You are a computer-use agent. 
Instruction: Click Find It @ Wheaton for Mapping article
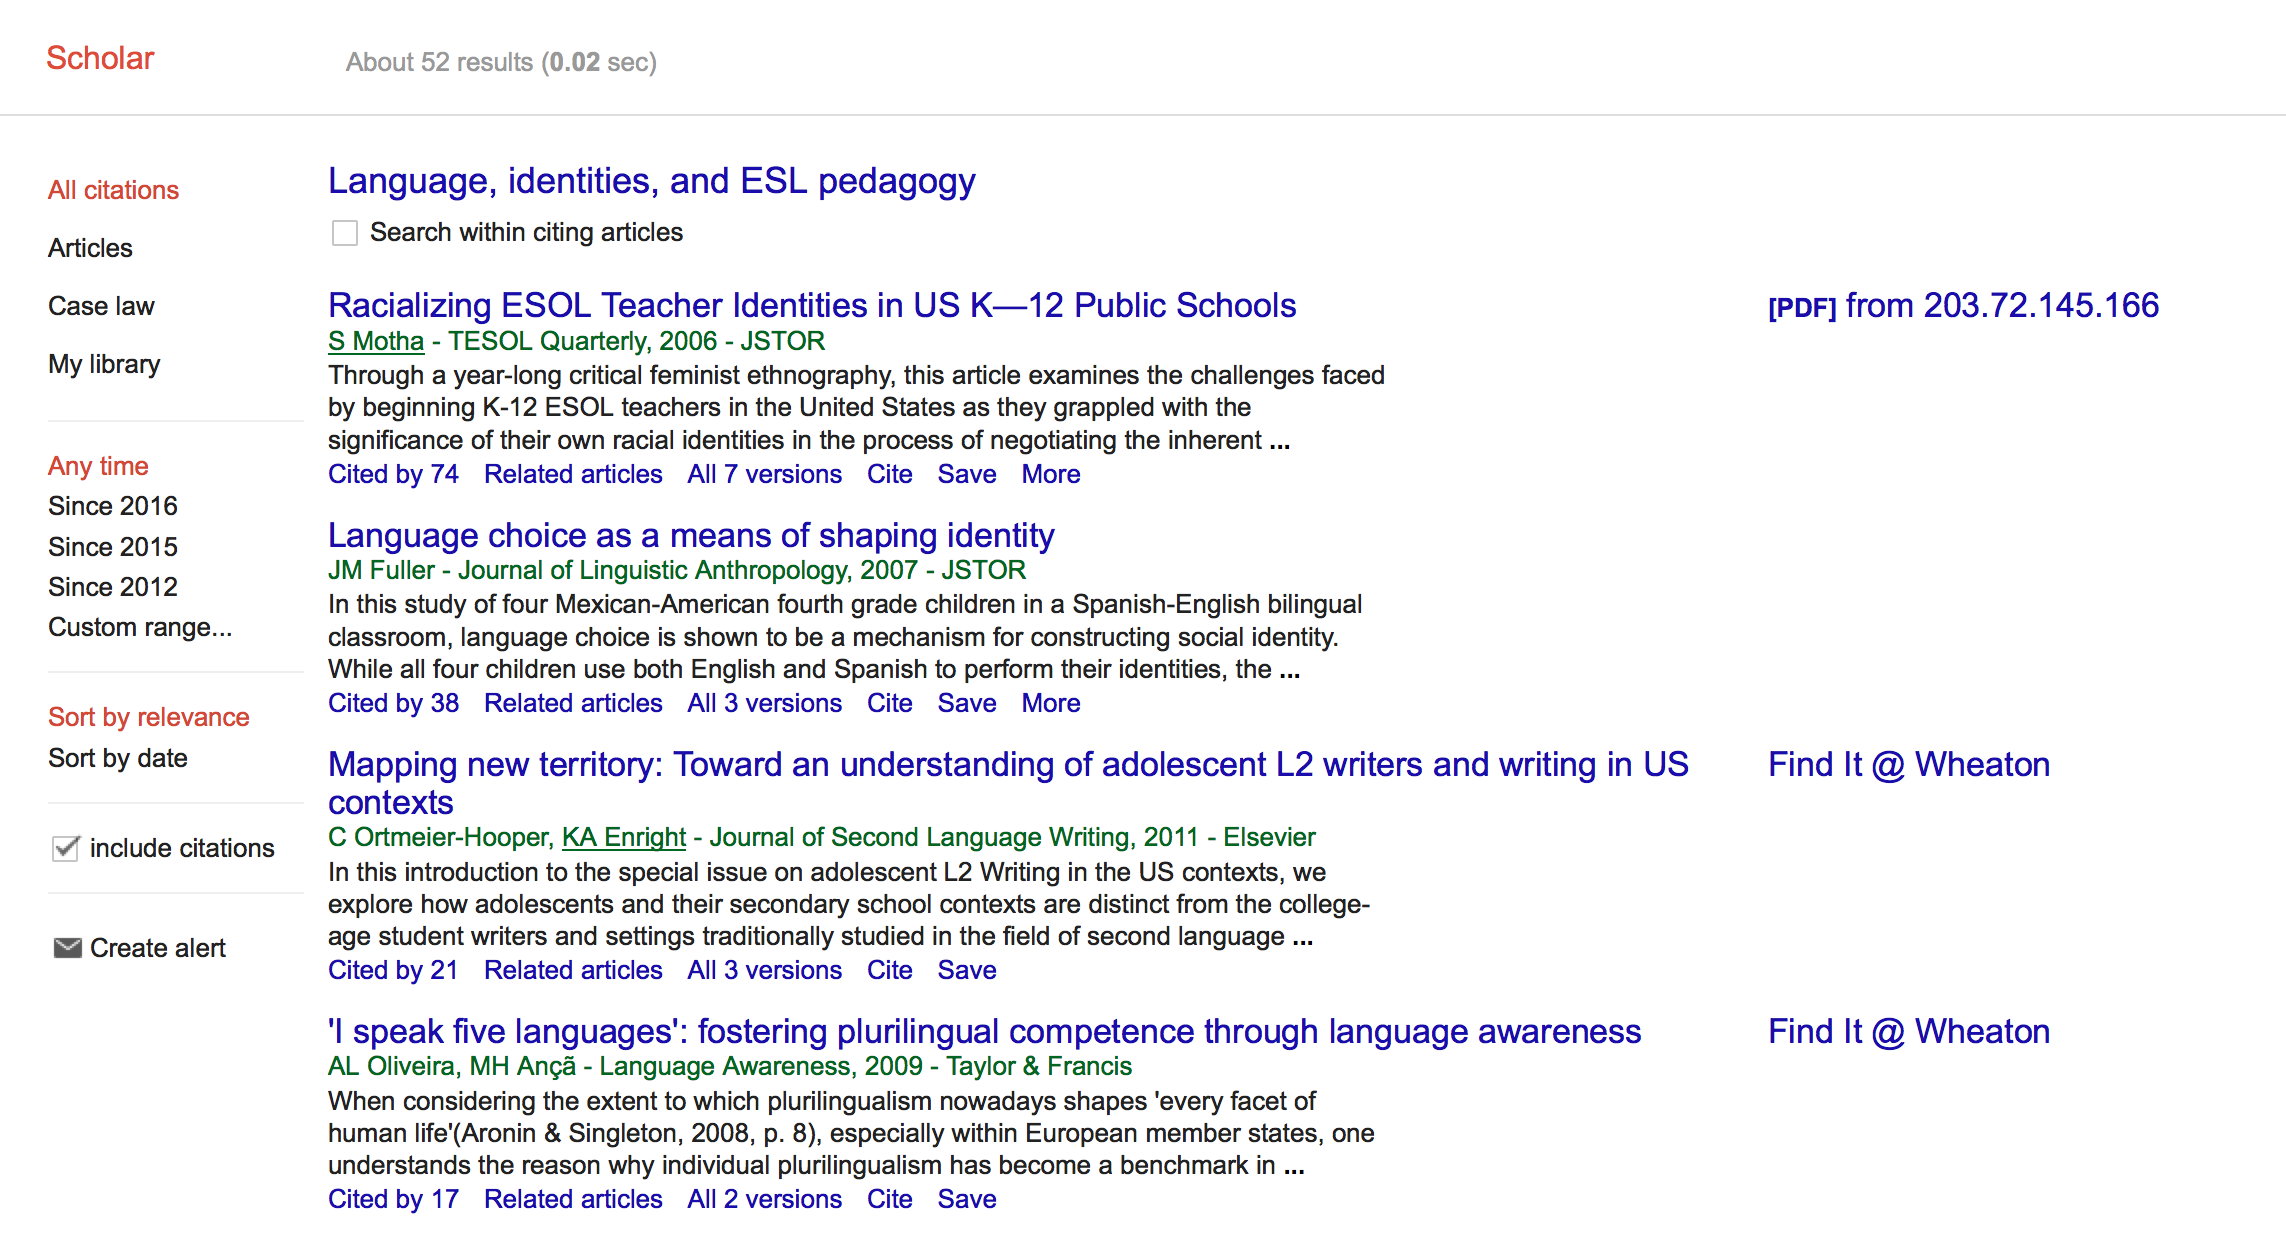pyautogui.click(x=1908, y=765)
